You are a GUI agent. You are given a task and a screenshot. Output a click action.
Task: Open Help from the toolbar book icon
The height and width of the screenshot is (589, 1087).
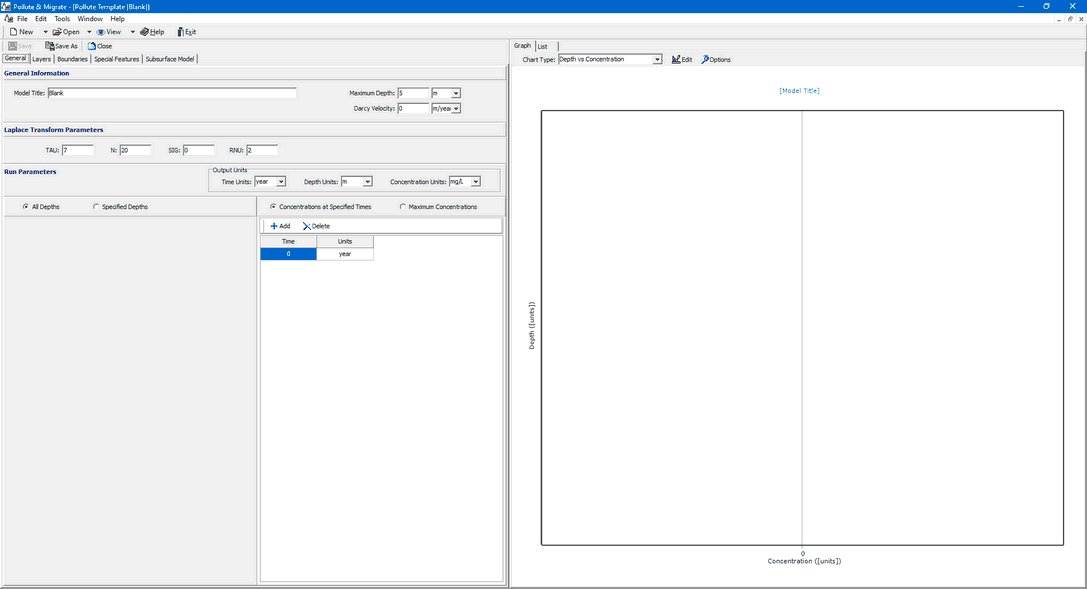click(144, 32)
